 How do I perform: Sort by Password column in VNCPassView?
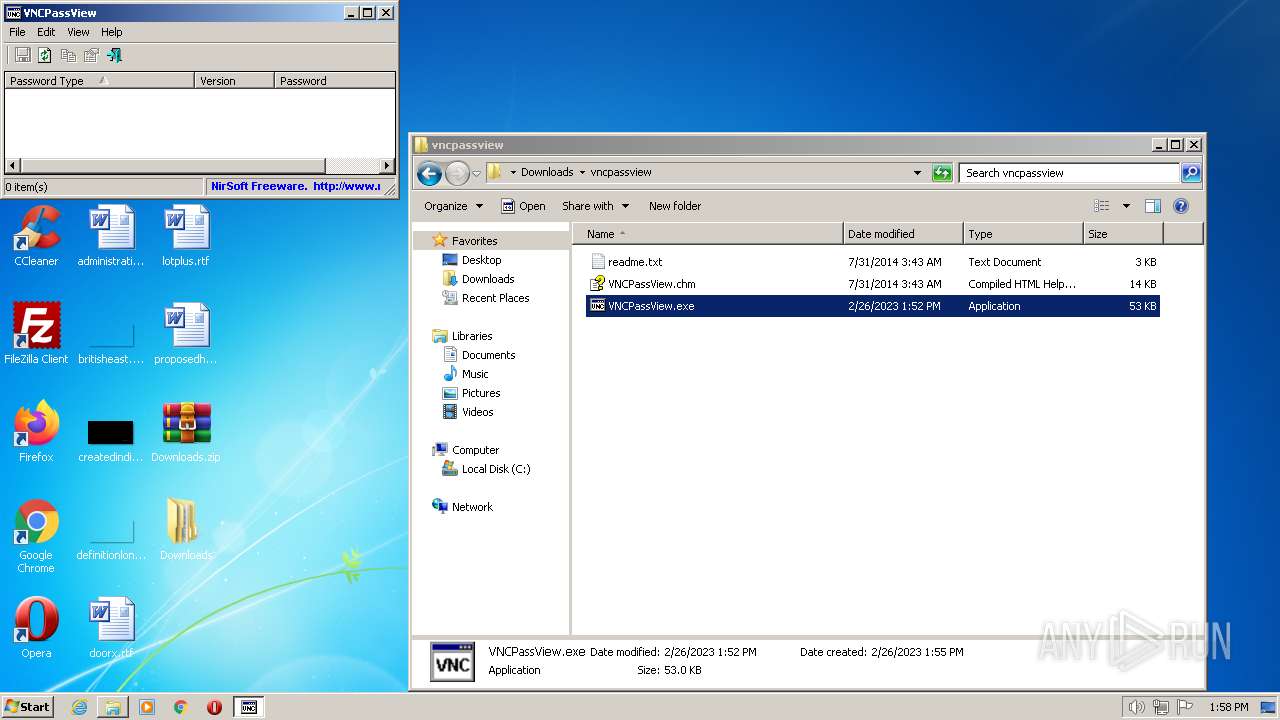335,81
